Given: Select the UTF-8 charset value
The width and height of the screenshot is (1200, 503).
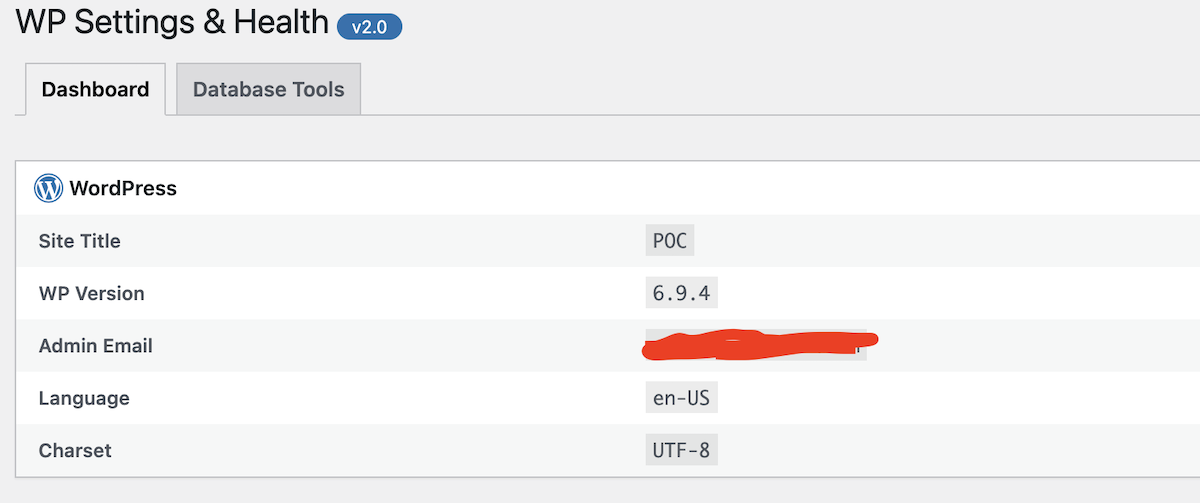Looking at the screenshot, I should tap(682, 450).
